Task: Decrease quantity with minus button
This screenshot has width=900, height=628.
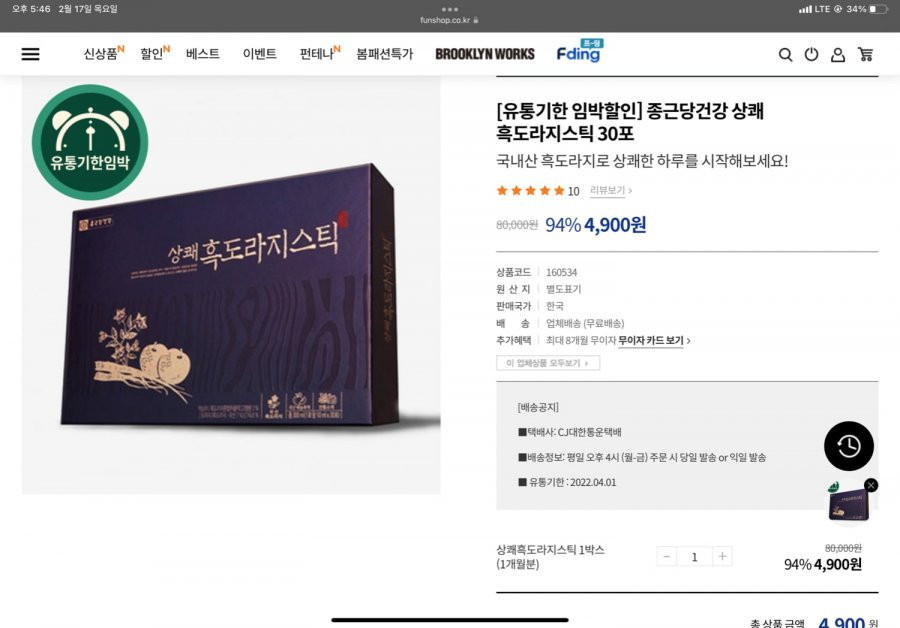Action: [666, 556]
